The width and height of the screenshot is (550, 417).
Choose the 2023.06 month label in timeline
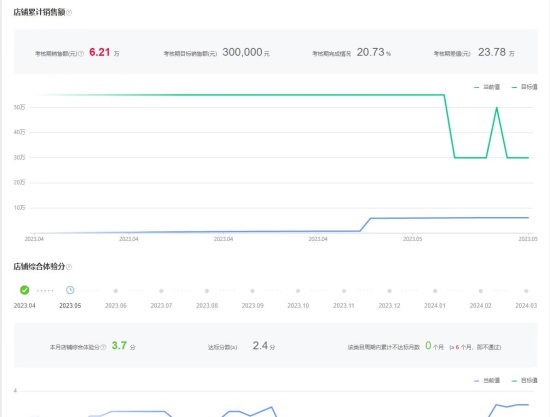tap(116, 306)
